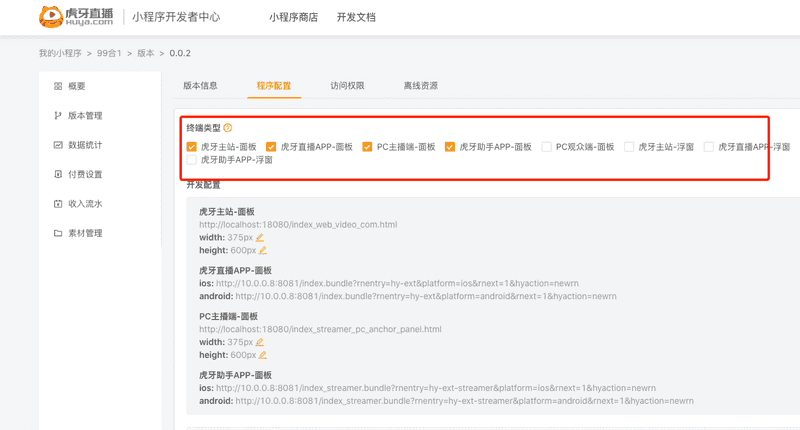Screen dimensions: 800x430
Task: Edit height pencil under 虎牙主站-面板
Action: pyautogui.click(x=263, y=250)
